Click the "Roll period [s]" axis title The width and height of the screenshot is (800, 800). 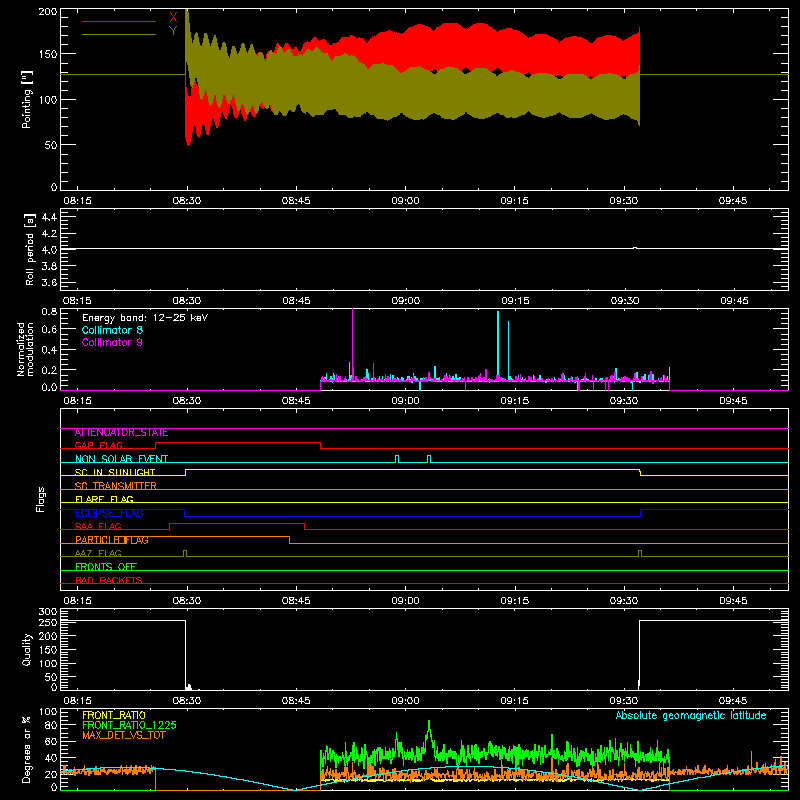tap(30, 249)
